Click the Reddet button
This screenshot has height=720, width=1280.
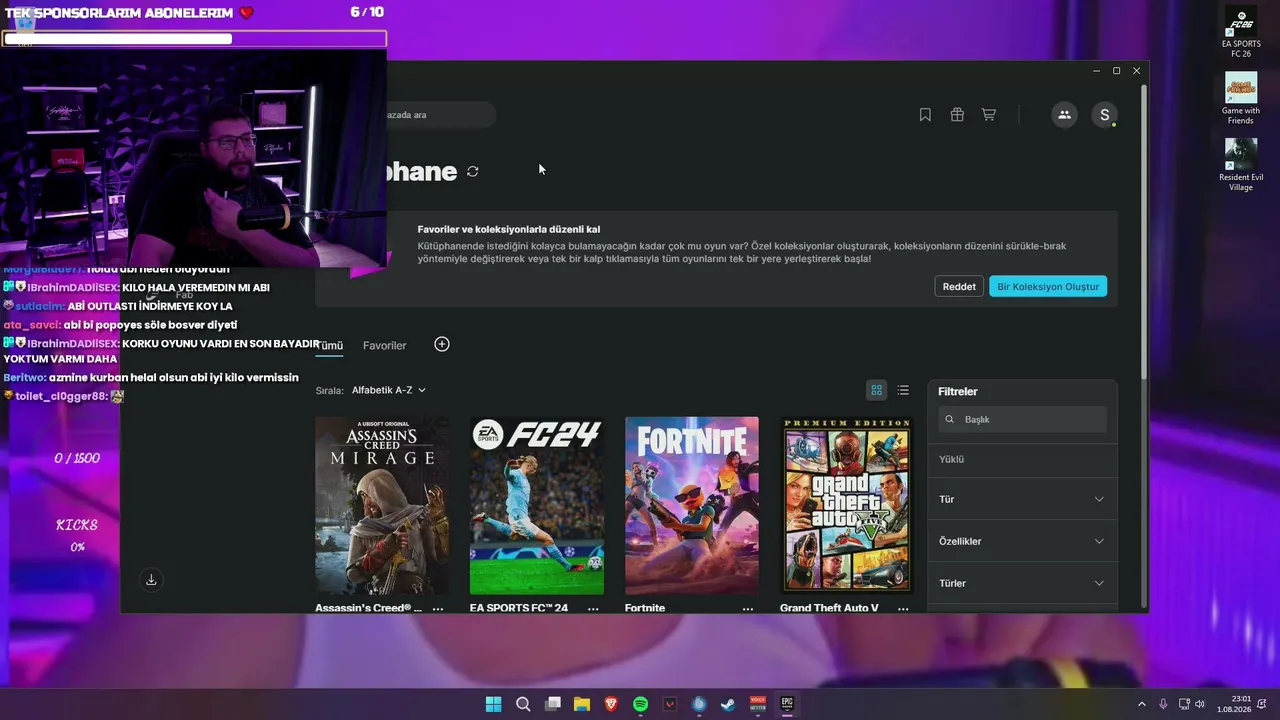point(959,287)
